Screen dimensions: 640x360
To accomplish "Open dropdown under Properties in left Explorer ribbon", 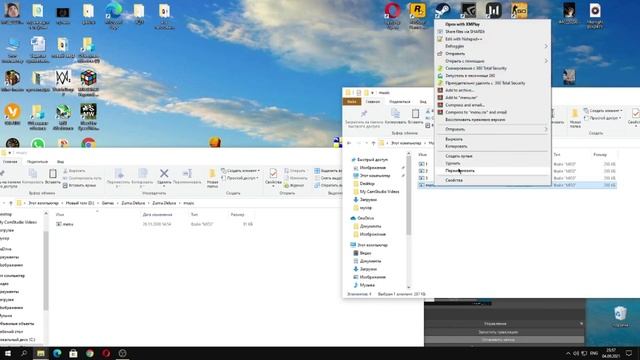I will pyautogui.click(x=273, y=187).
